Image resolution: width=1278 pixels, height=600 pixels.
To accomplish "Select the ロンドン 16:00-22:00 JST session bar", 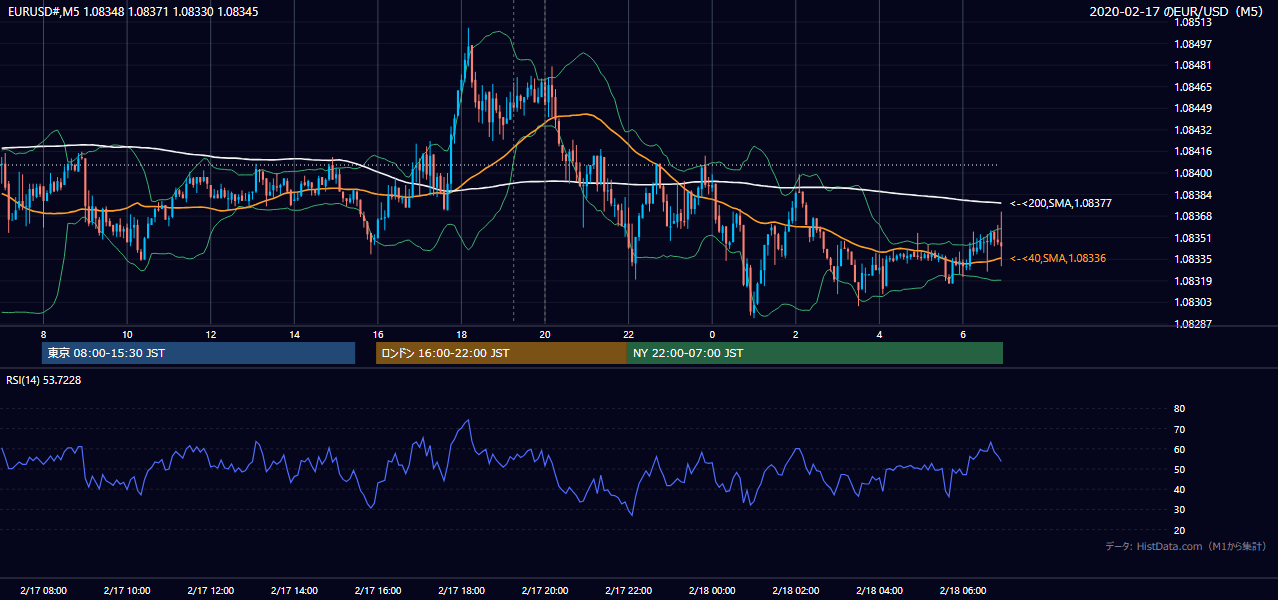I will (501, 353).
